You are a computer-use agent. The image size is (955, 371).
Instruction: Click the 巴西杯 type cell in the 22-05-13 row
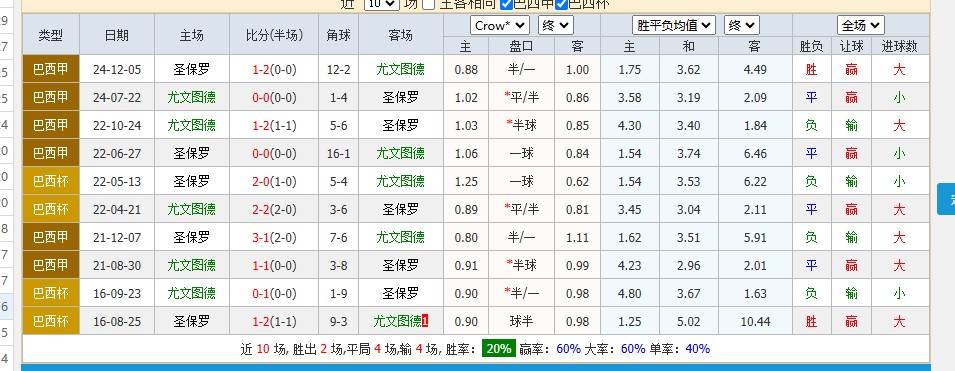click(51, 182)
